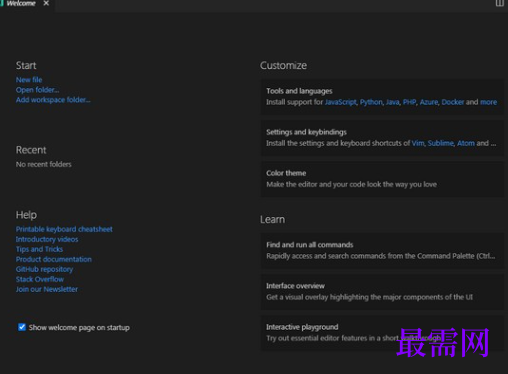Open Printable keyboard cheatsheet link
This screenshot has height=374, width=508.
click(x=64, y=229)
